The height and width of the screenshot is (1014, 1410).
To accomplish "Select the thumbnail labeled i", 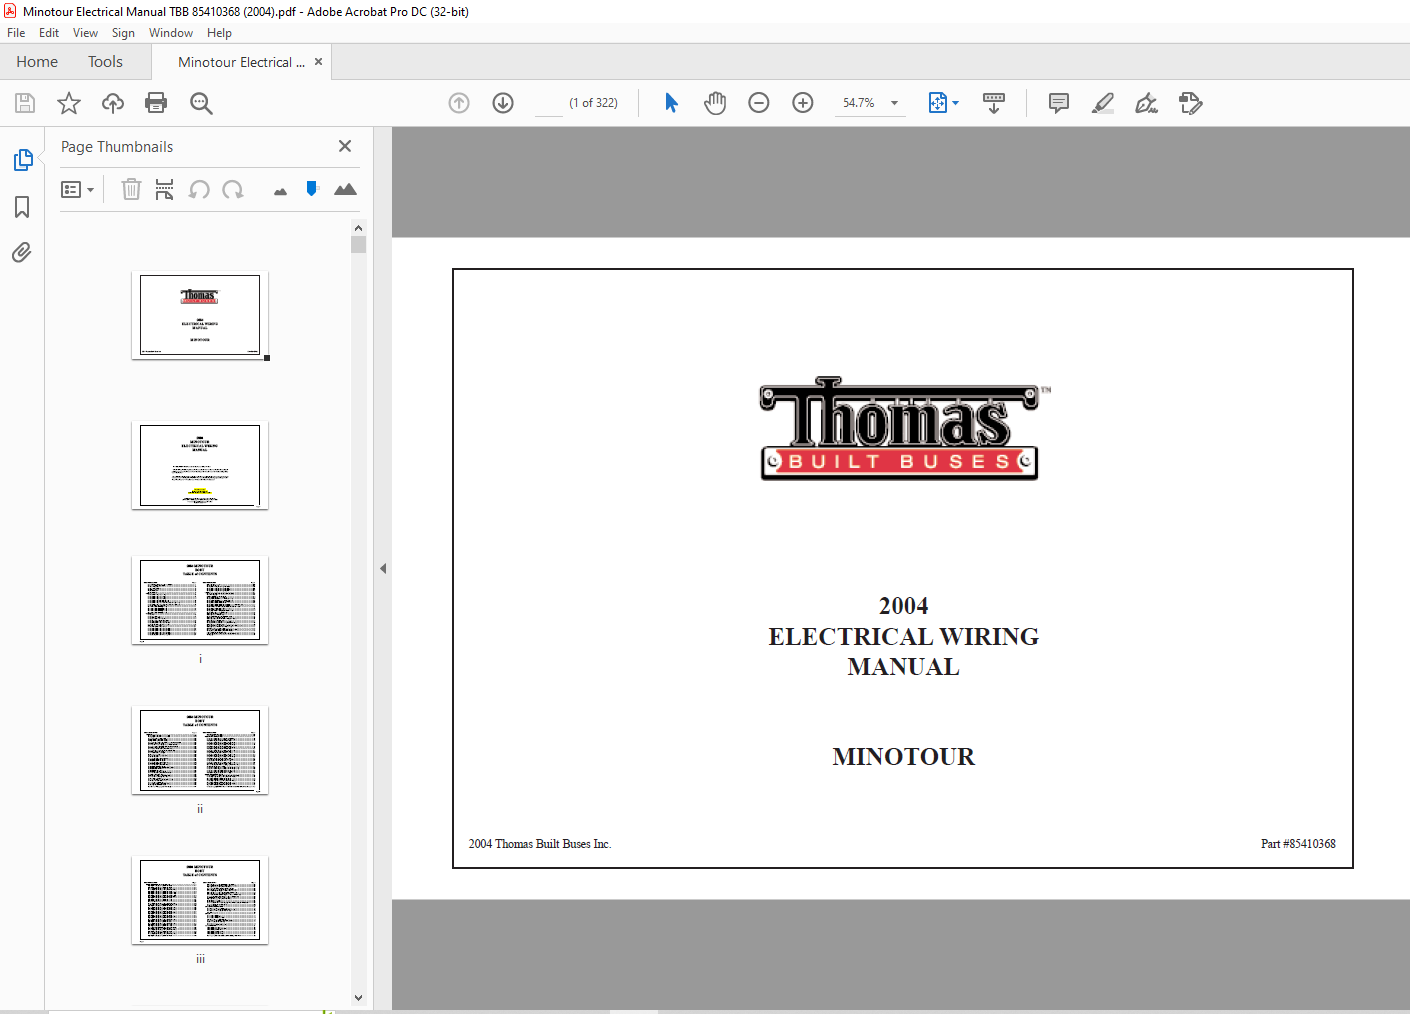I will coord(200,600).
